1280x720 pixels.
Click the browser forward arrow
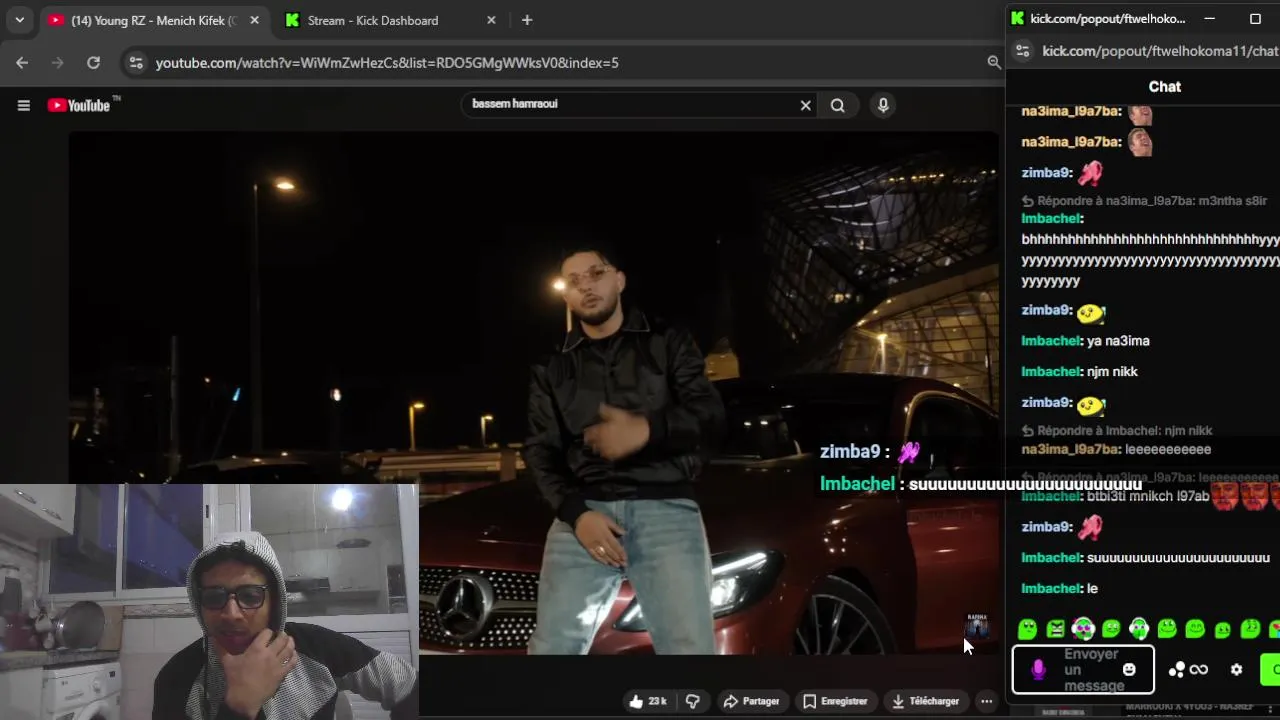click(57, 62)
